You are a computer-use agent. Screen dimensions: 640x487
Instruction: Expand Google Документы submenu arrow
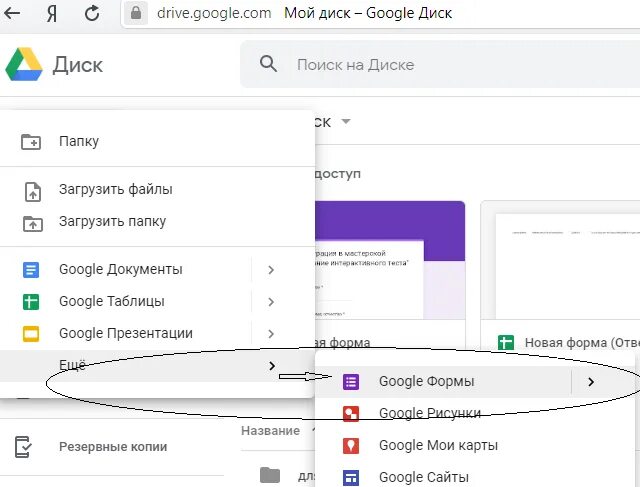(271, 270)
